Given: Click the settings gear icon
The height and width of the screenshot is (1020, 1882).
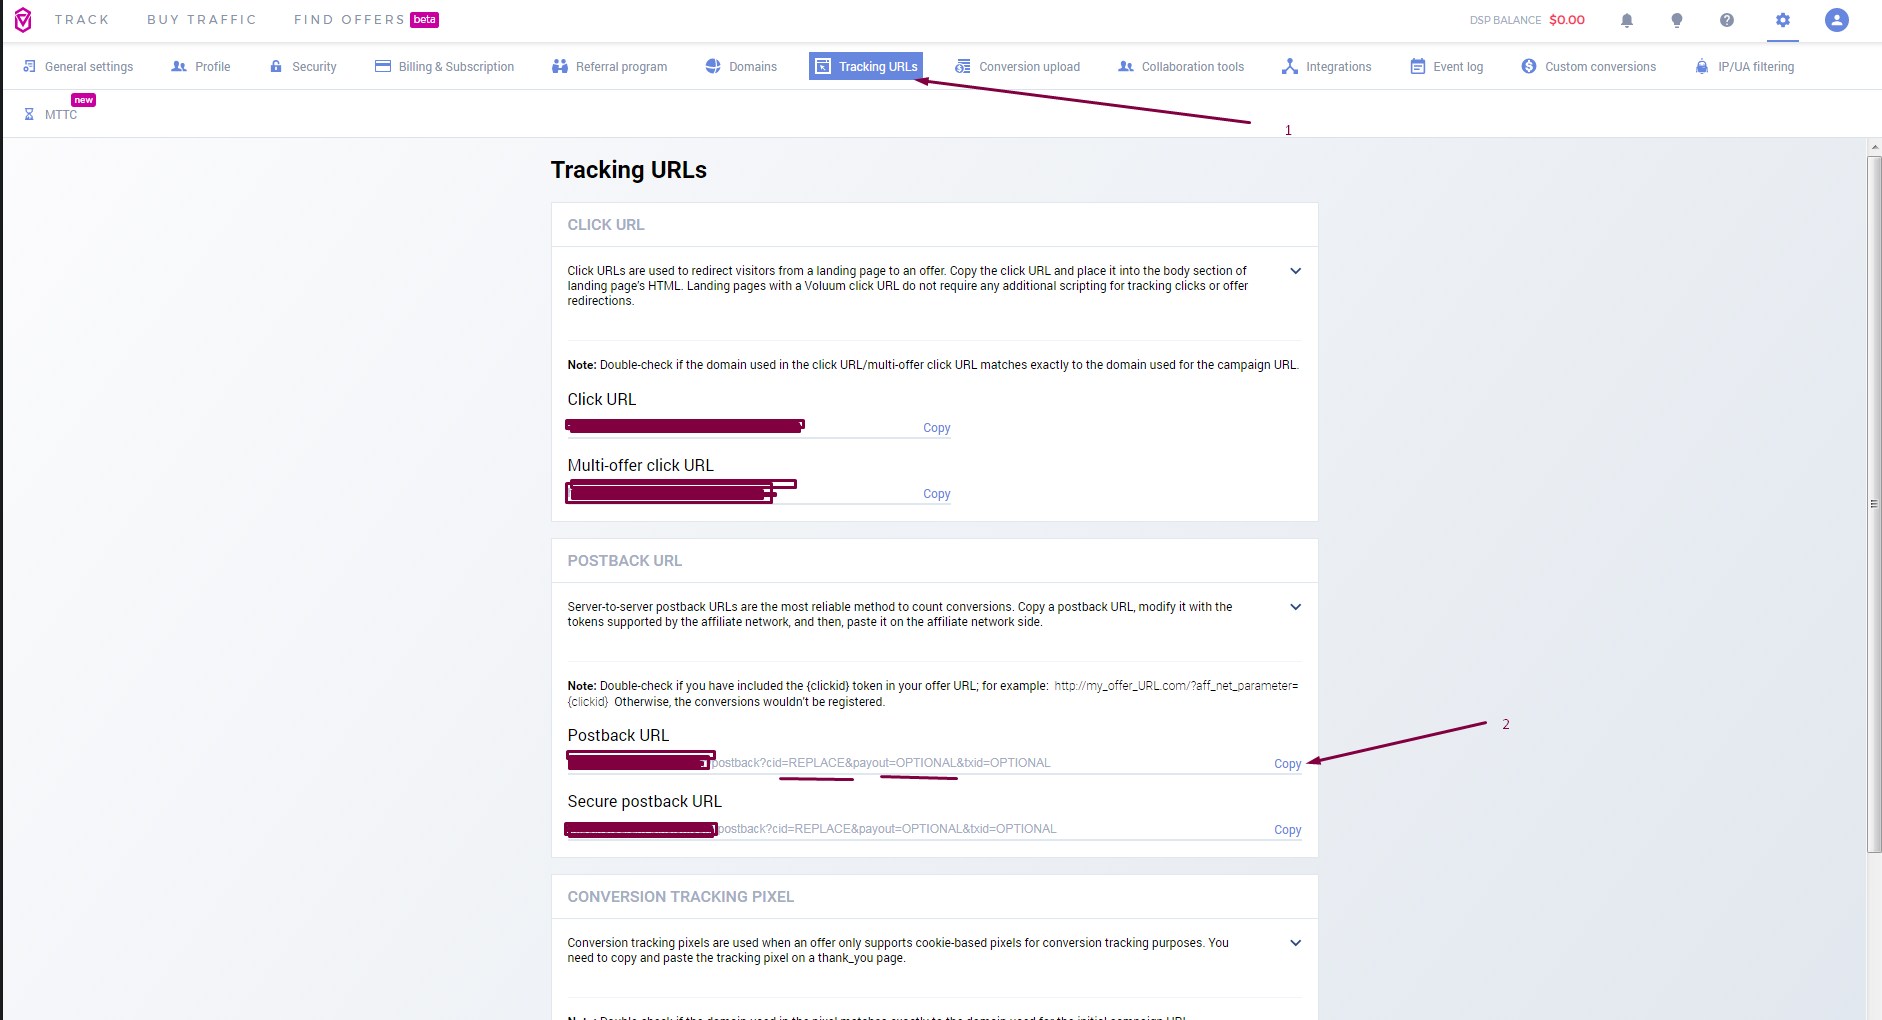Looking at the screenshot, I should pyautogui.click(x=1783, y=20).
